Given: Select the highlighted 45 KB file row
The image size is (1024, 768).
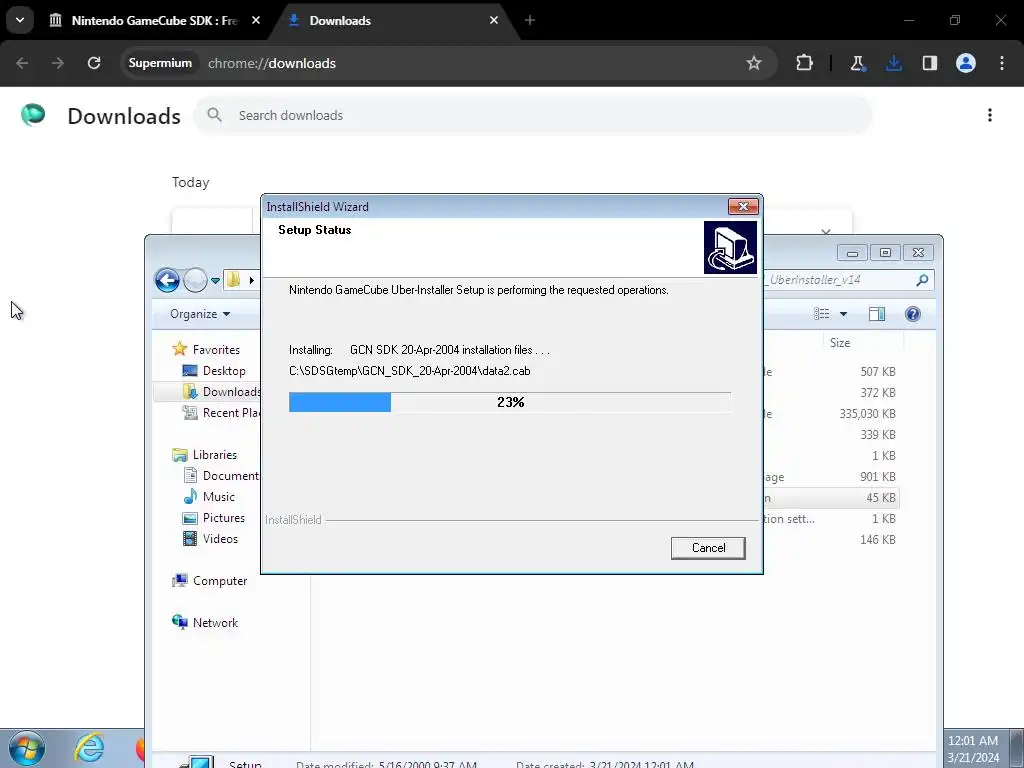Looking at the screenshot, I should pyautogui.click(x=831, y=498).
